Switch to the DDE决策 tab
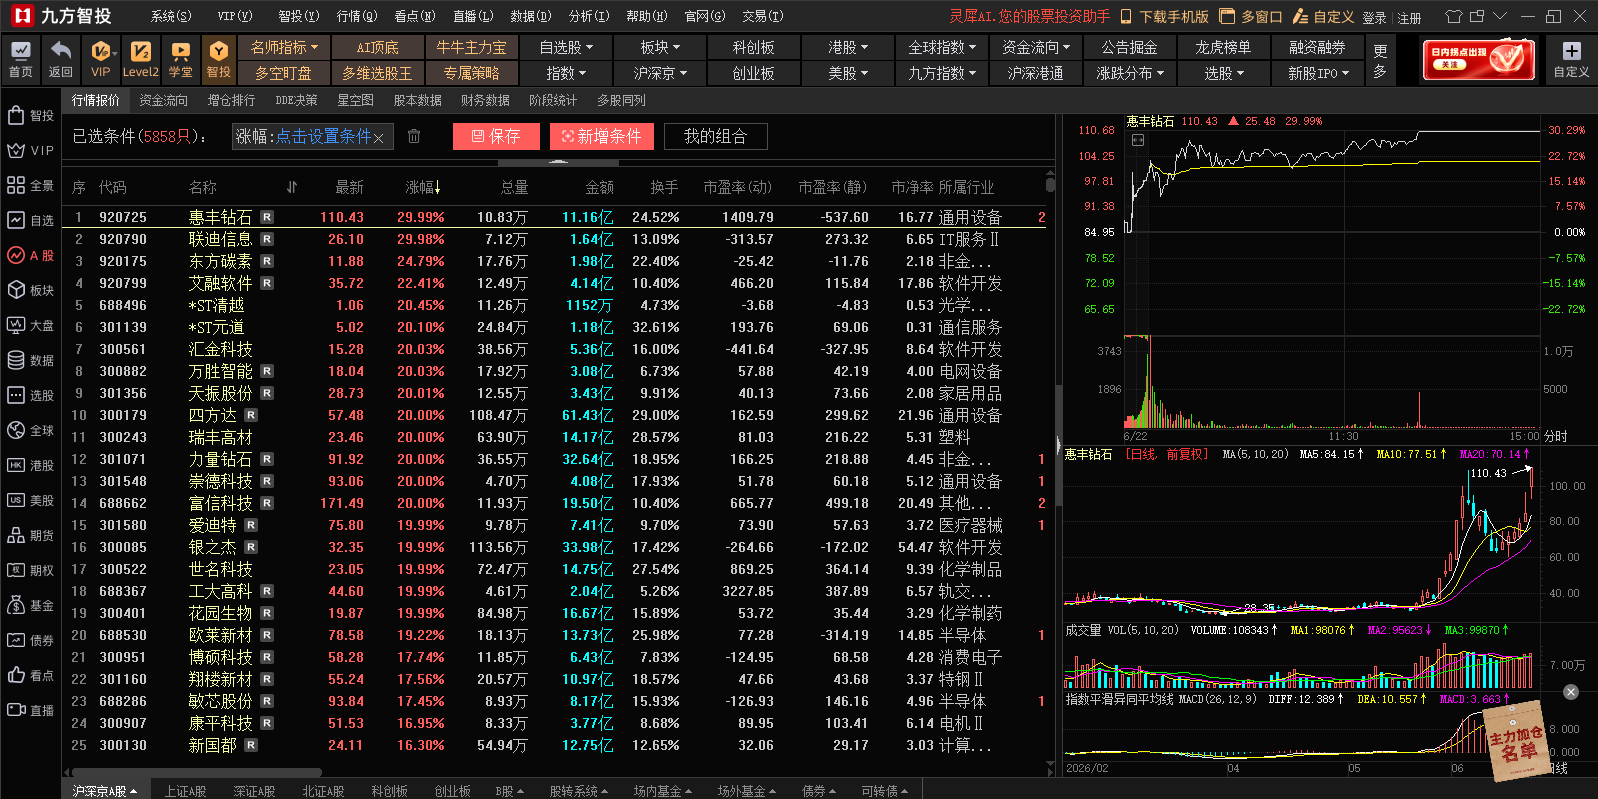The image size is (1598, 799). point(296,100)
